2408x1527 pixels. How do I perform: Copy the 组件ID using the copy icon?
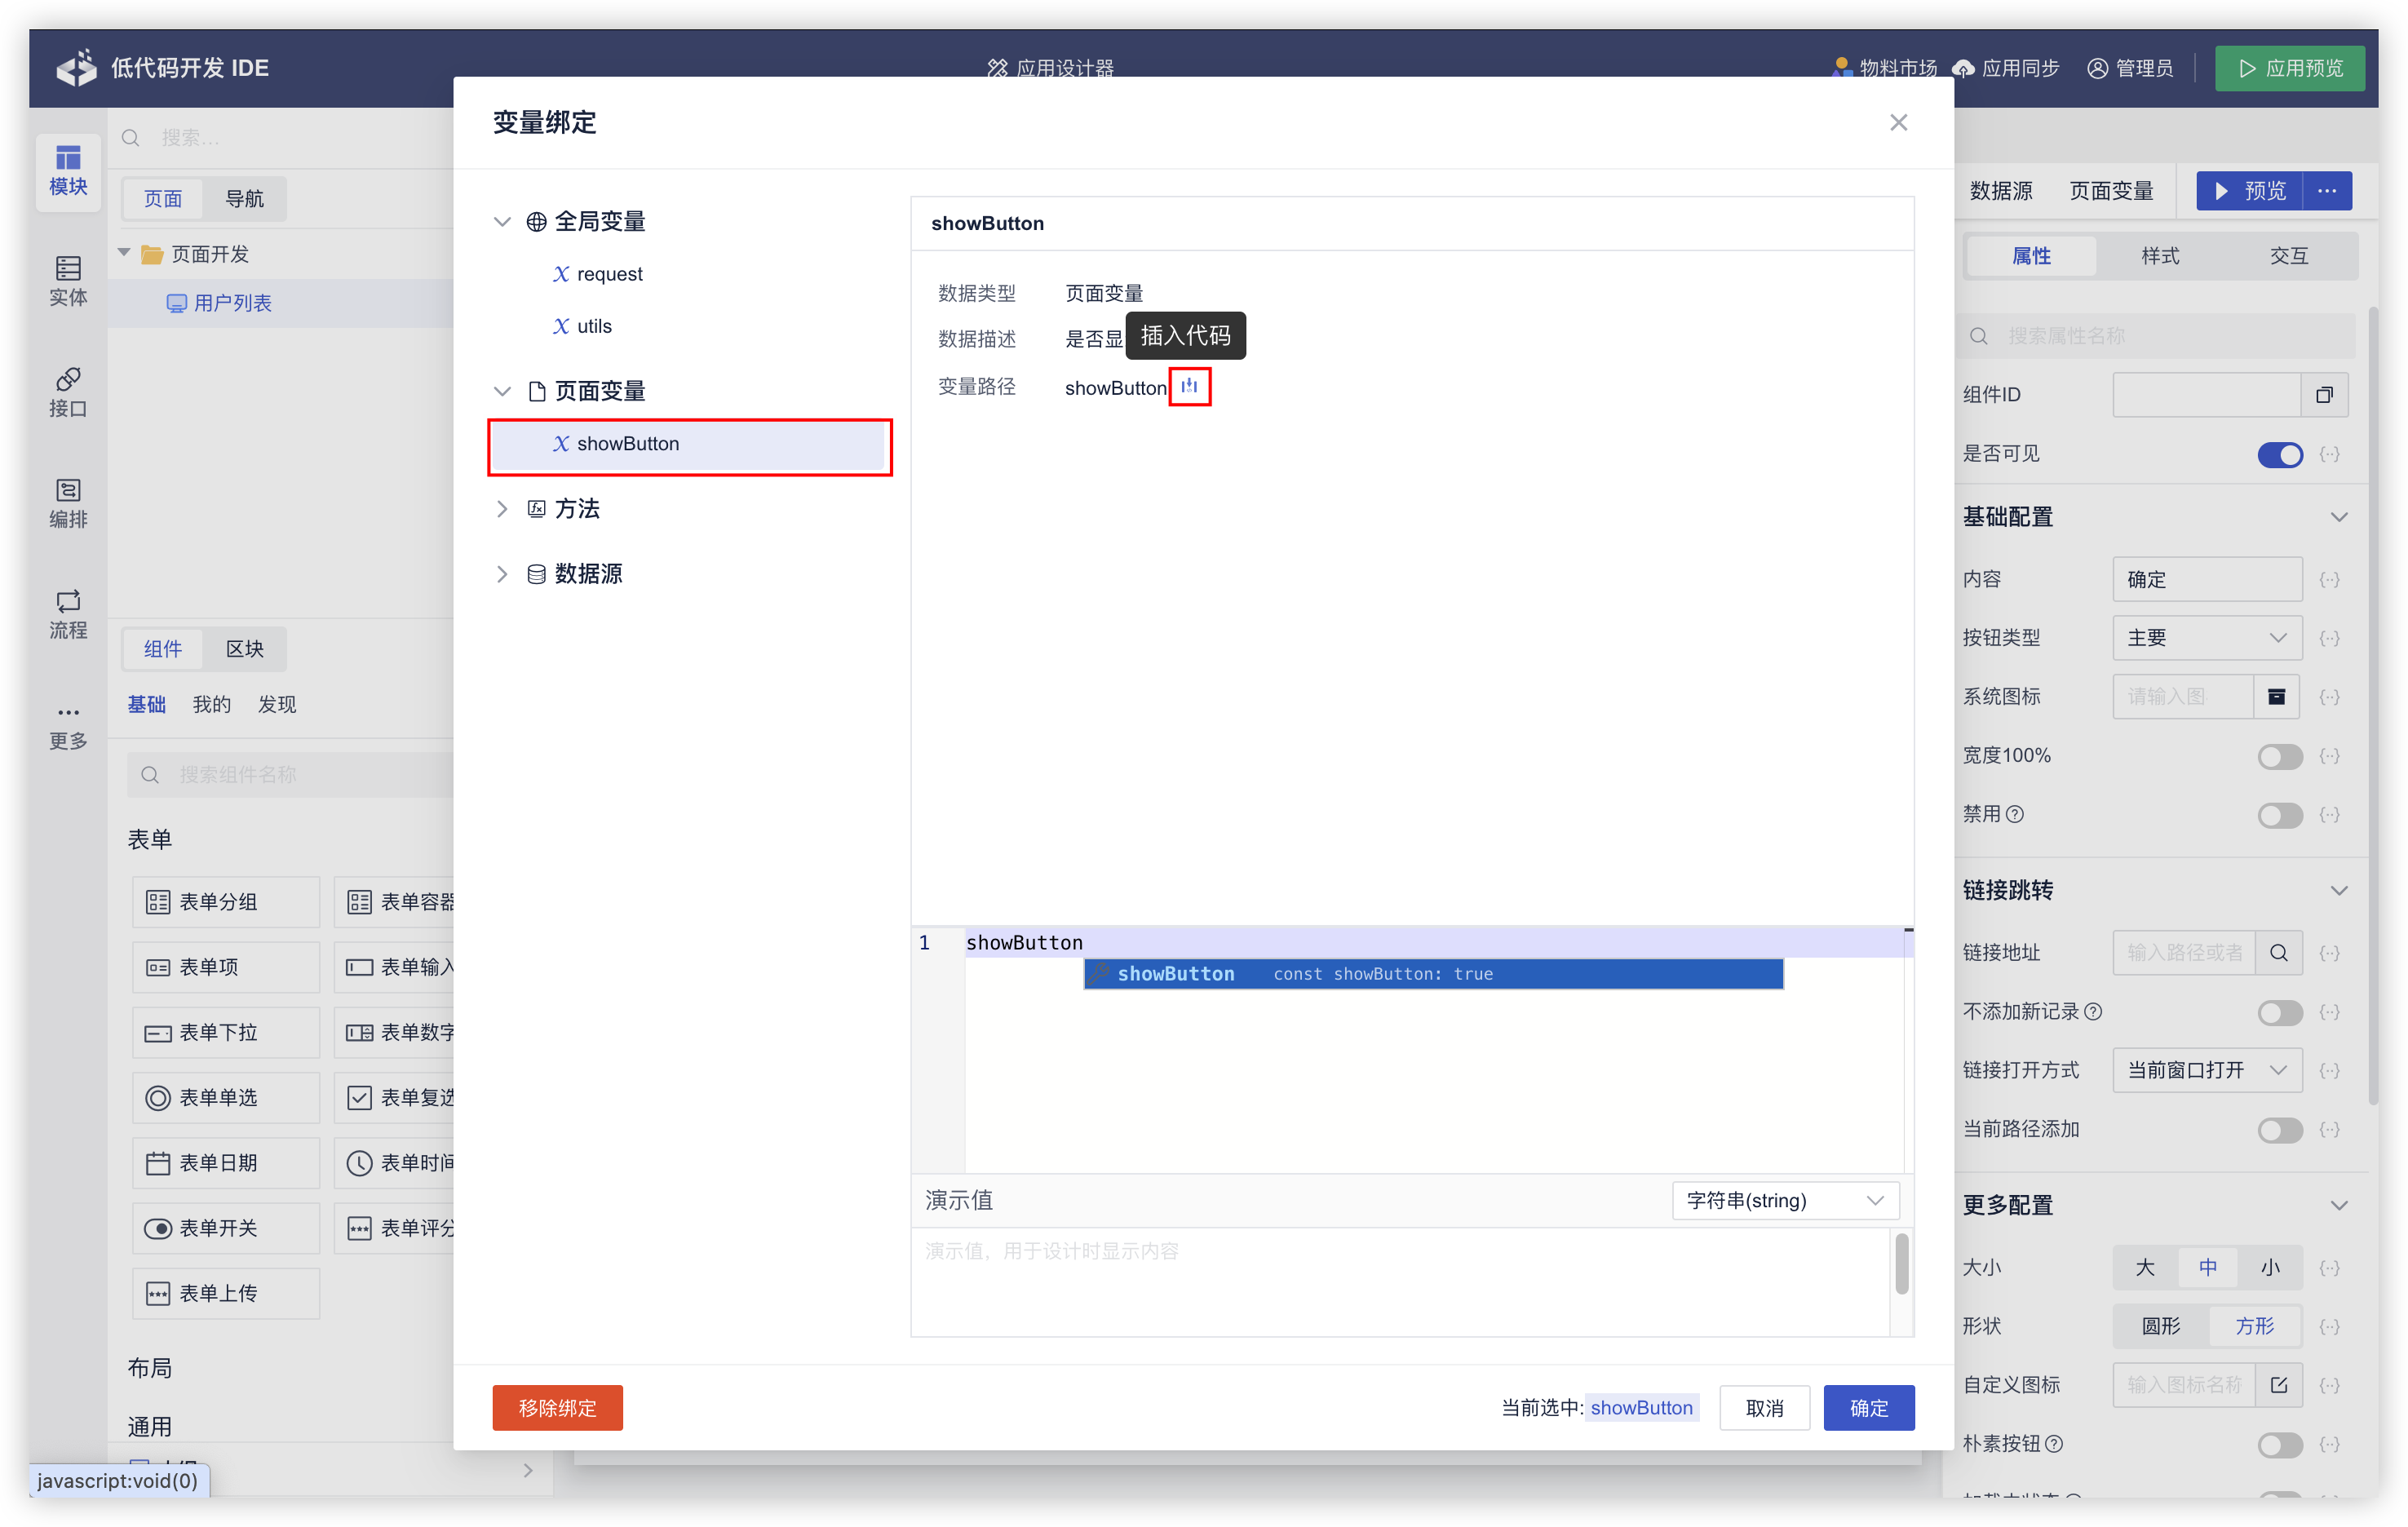(2325, 395)
